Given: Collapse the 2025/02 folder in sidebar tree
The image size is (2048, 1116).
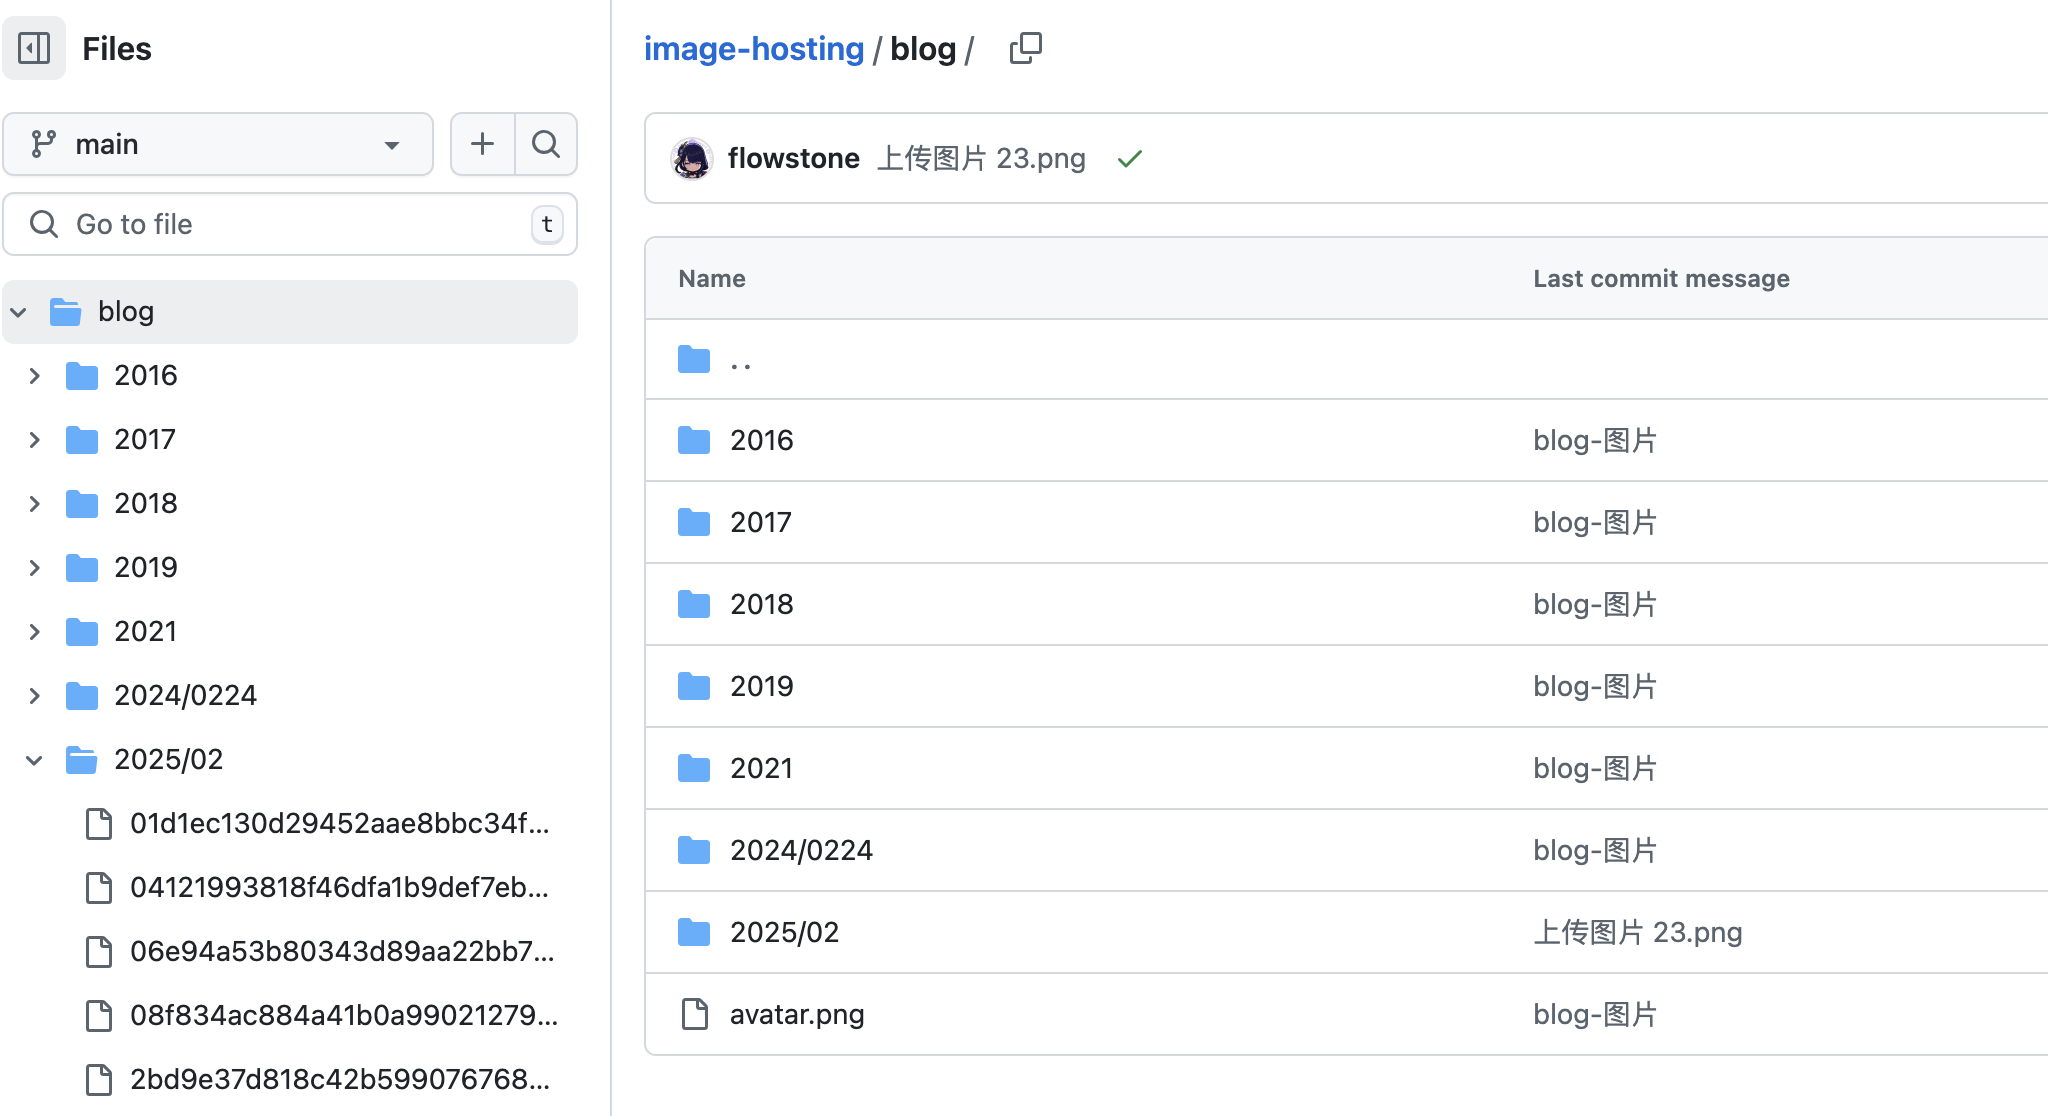Looking at the screenshot, I should [35, 760].
